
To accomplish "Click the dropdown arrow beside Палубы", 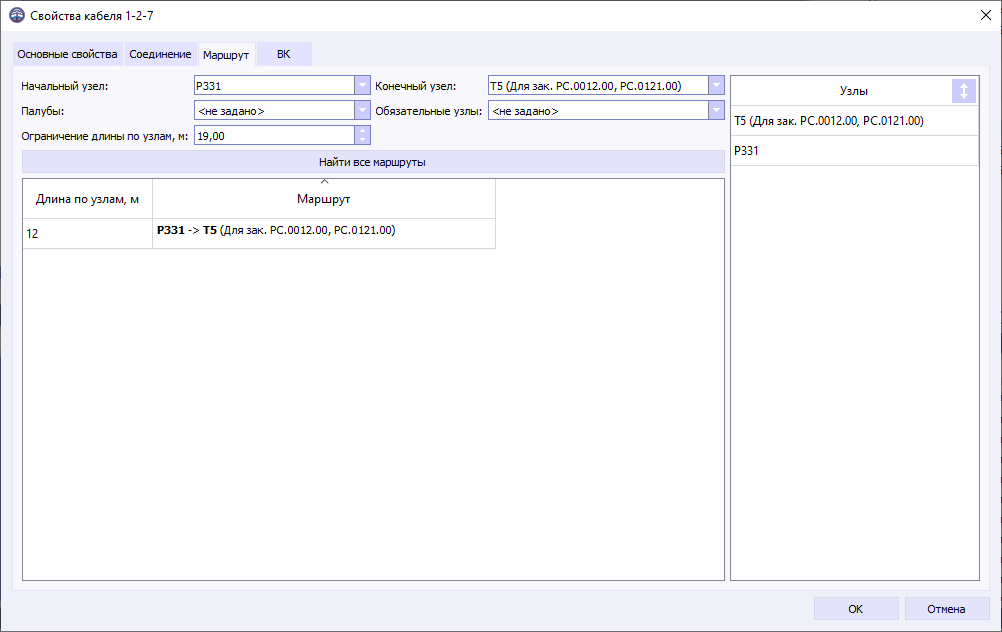I will (x=361, y=110).
